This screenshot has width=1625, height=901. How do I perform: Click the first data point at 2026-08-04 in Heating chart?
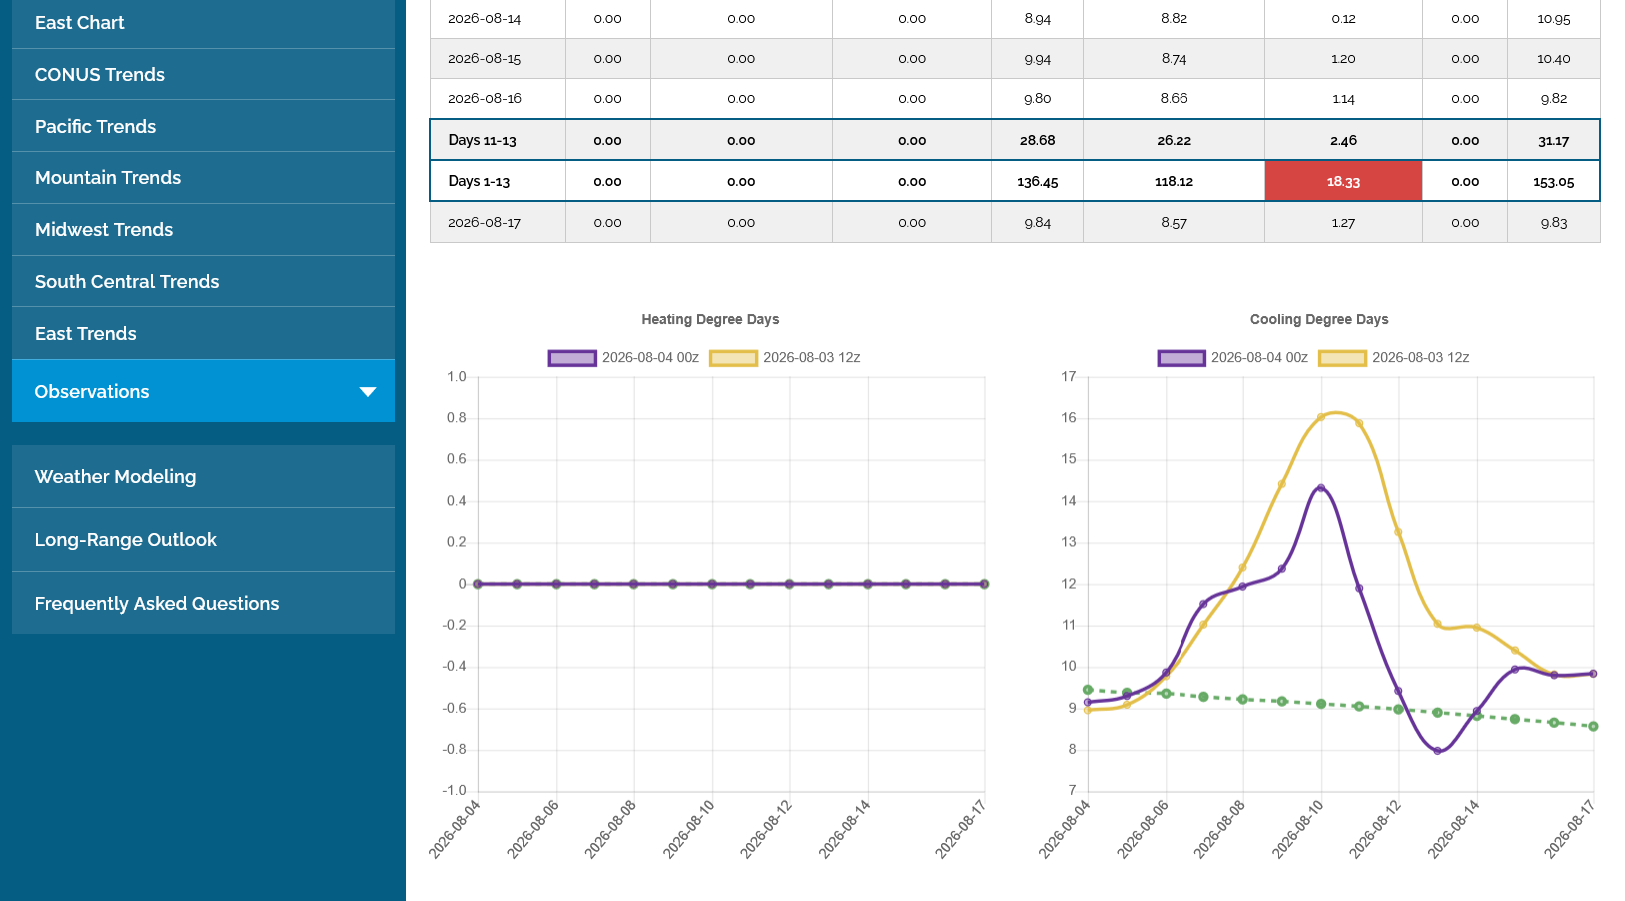[478, 584]
